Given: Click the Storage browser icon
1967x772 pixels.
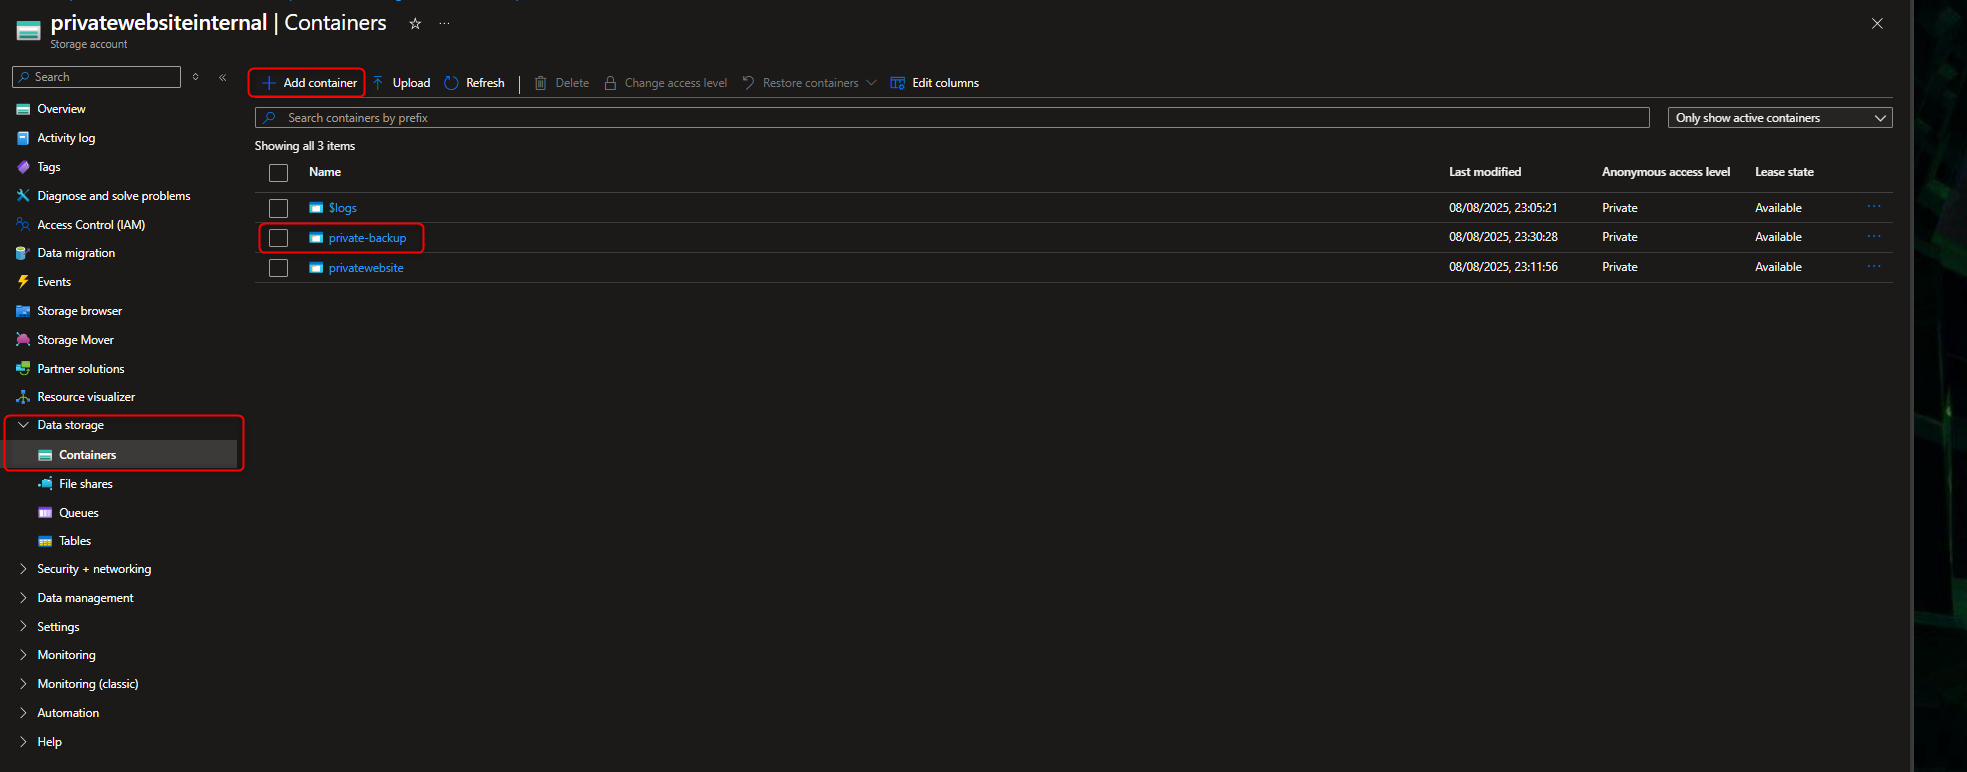Looking at the screenshot, I should (x=23, y=311).
